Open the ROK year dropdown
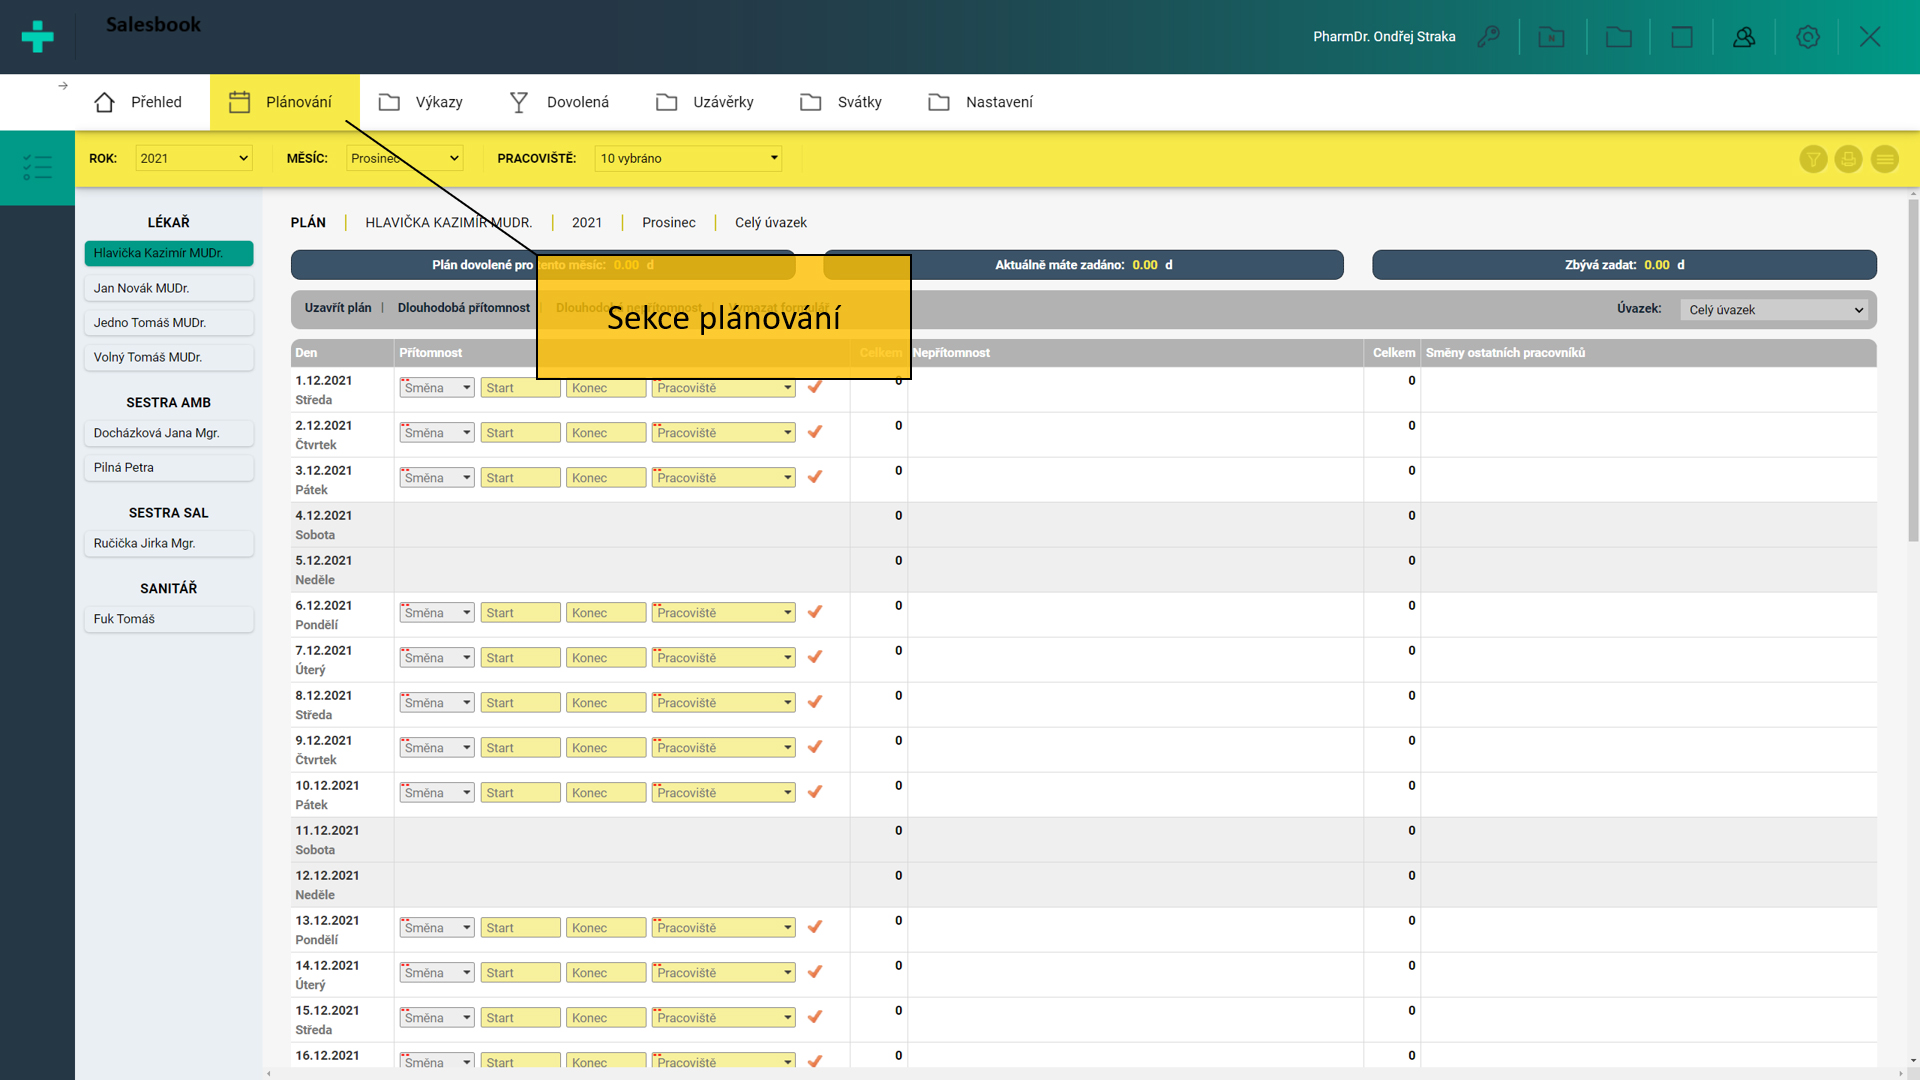The width and height of the screenshot is (1920, 1080). coord(193,158)
